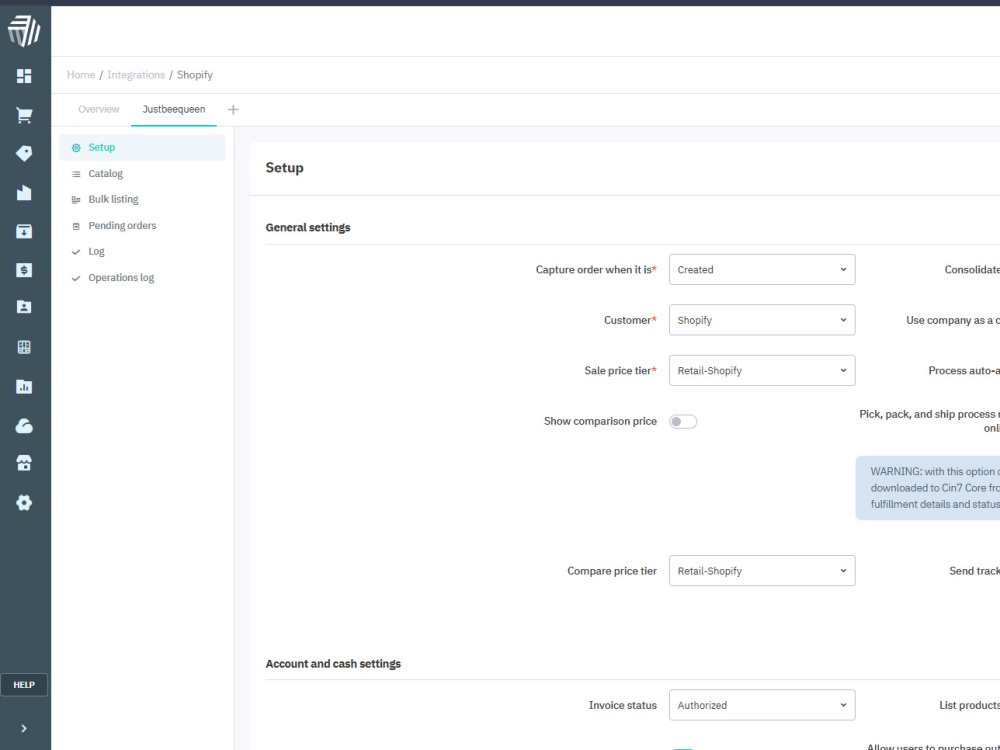Image resolution: width=1000 pixels, height=750 pixels.
Task: Click the checkmark icon beside Operations log
Action: pos(76,278)
